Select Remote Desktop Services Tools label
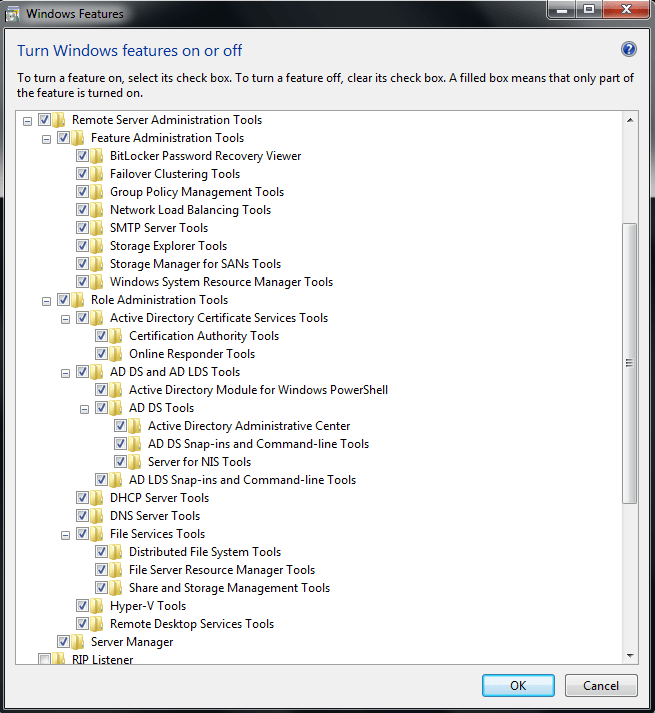Screen dimensions: 655x713 [192, 624]
